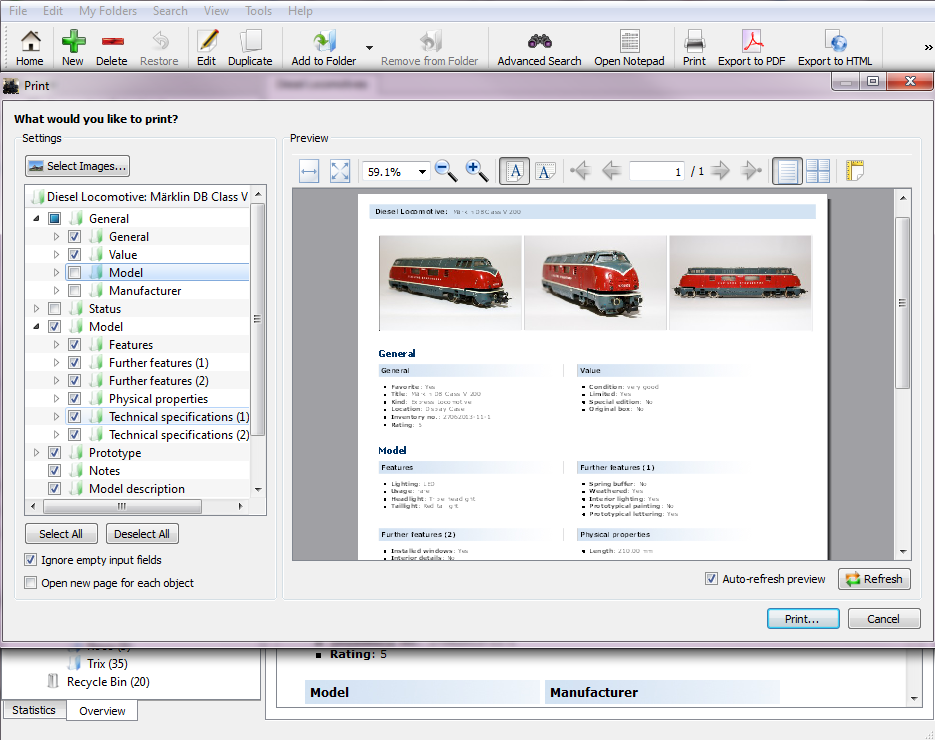935x740 pixels.
Task: Select the normal font size A icon
Action: pyautogui.click(x=515, y=172)
